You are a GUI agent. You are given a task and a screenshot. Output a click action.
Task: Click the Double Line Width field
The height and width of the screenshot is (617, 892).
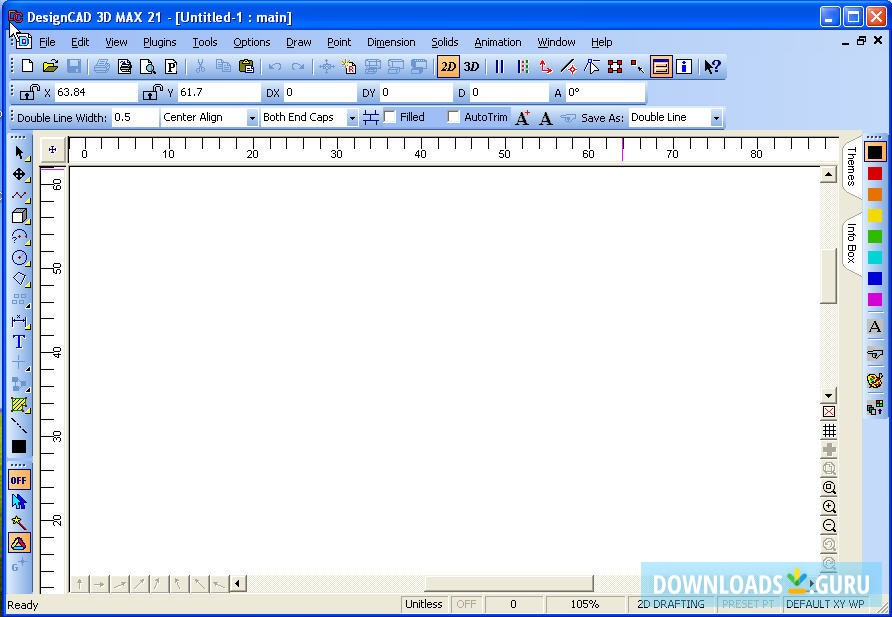coord(135,118)
